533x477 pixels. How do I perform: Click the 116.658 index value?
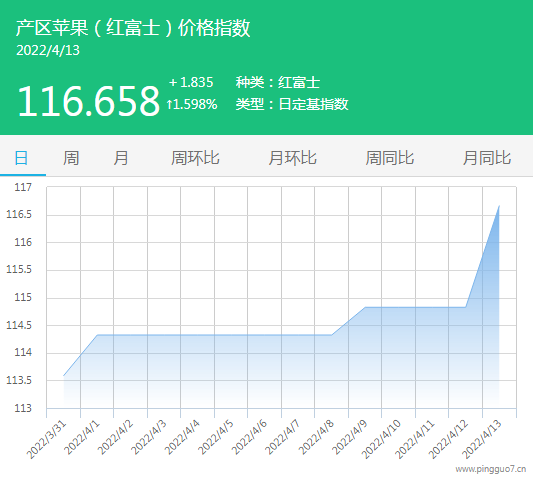click(88, 101)
